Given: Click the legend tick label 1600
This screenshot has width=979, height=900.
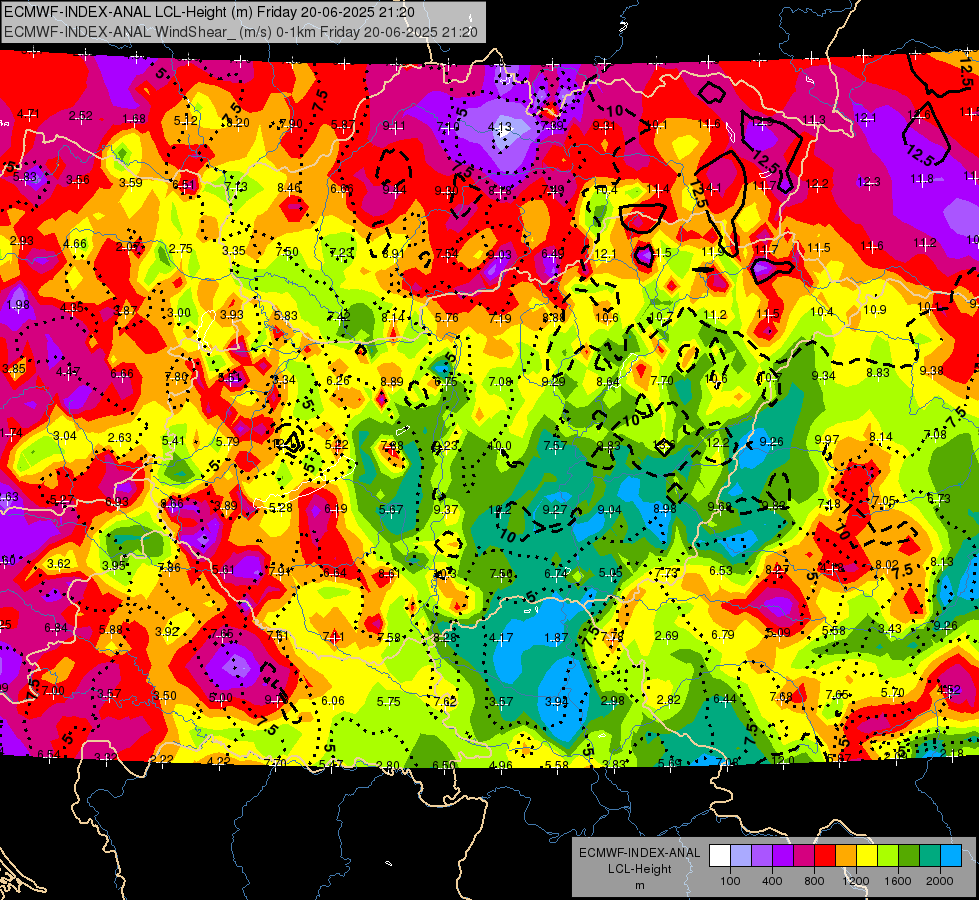Looking at the screenshot, I should [898, 881].
